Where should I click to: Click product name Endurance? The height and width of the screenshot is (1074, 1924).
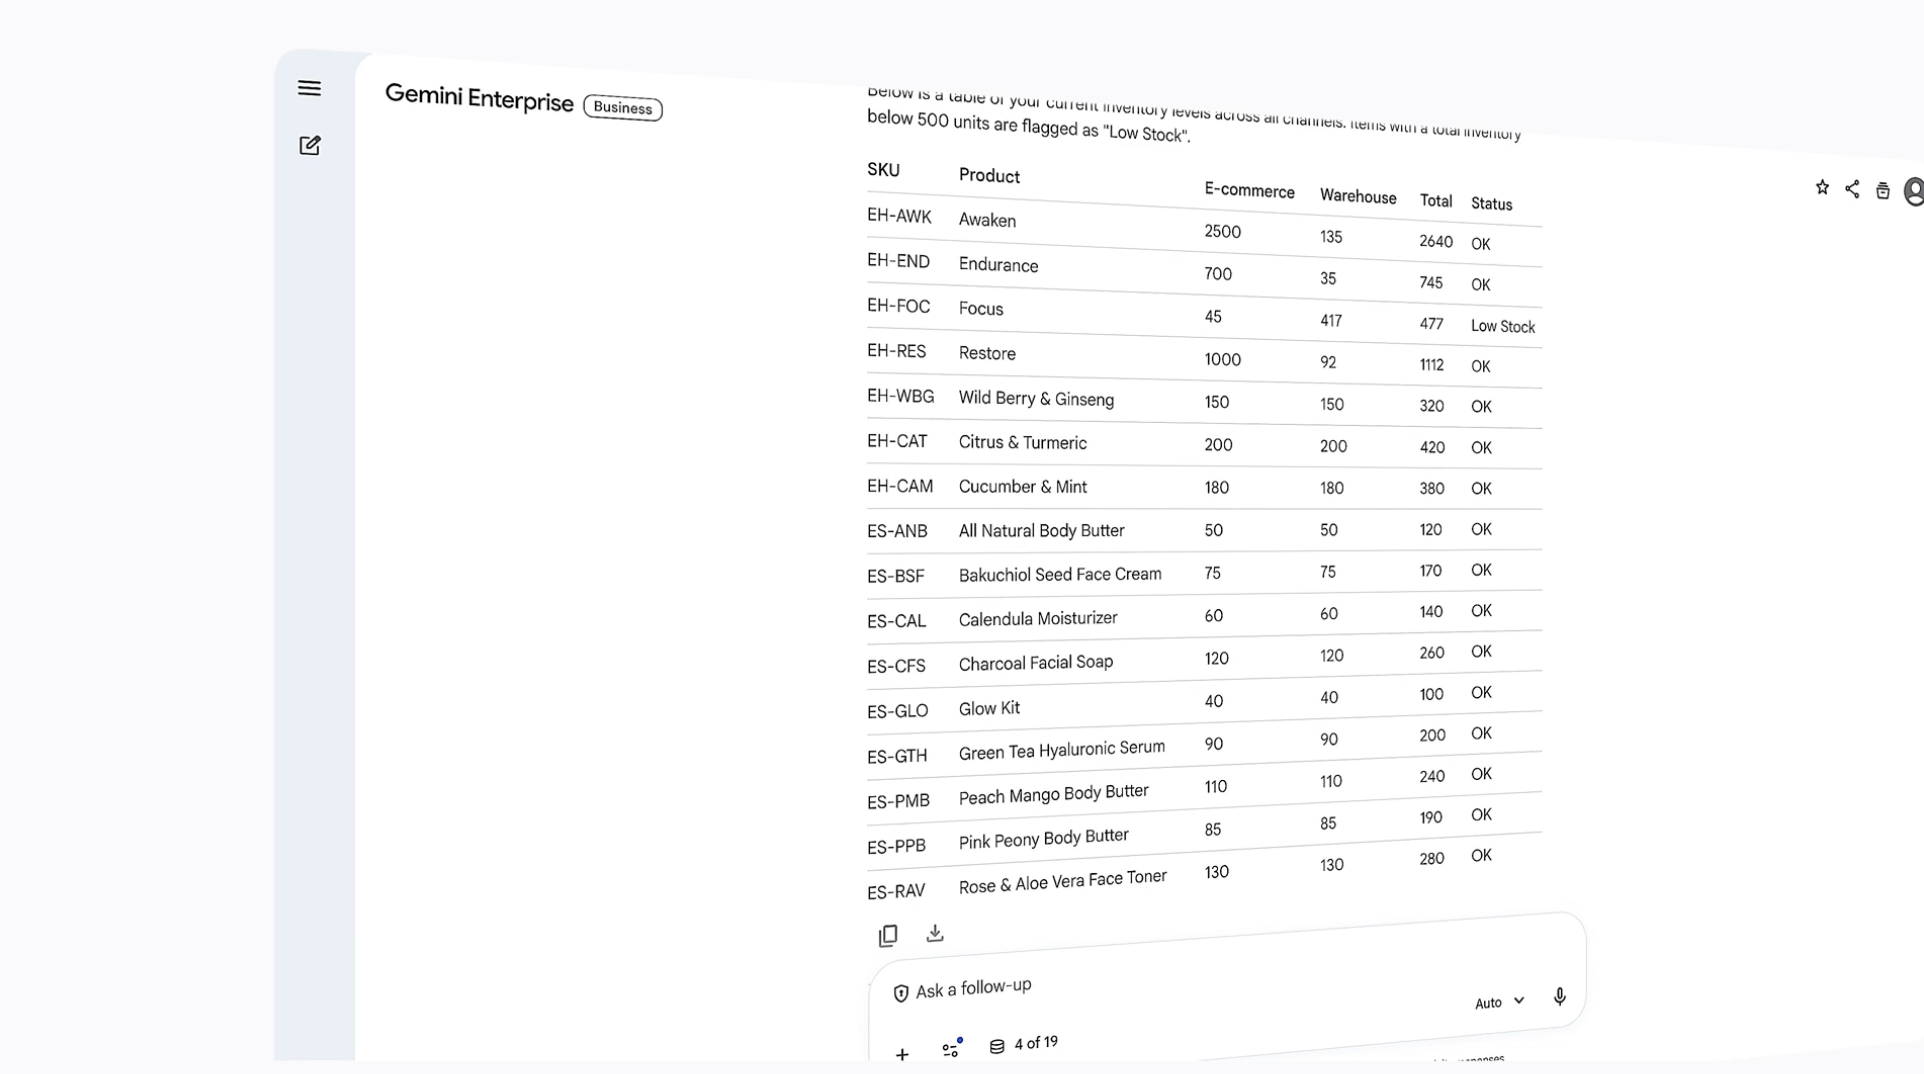point(998,265)
